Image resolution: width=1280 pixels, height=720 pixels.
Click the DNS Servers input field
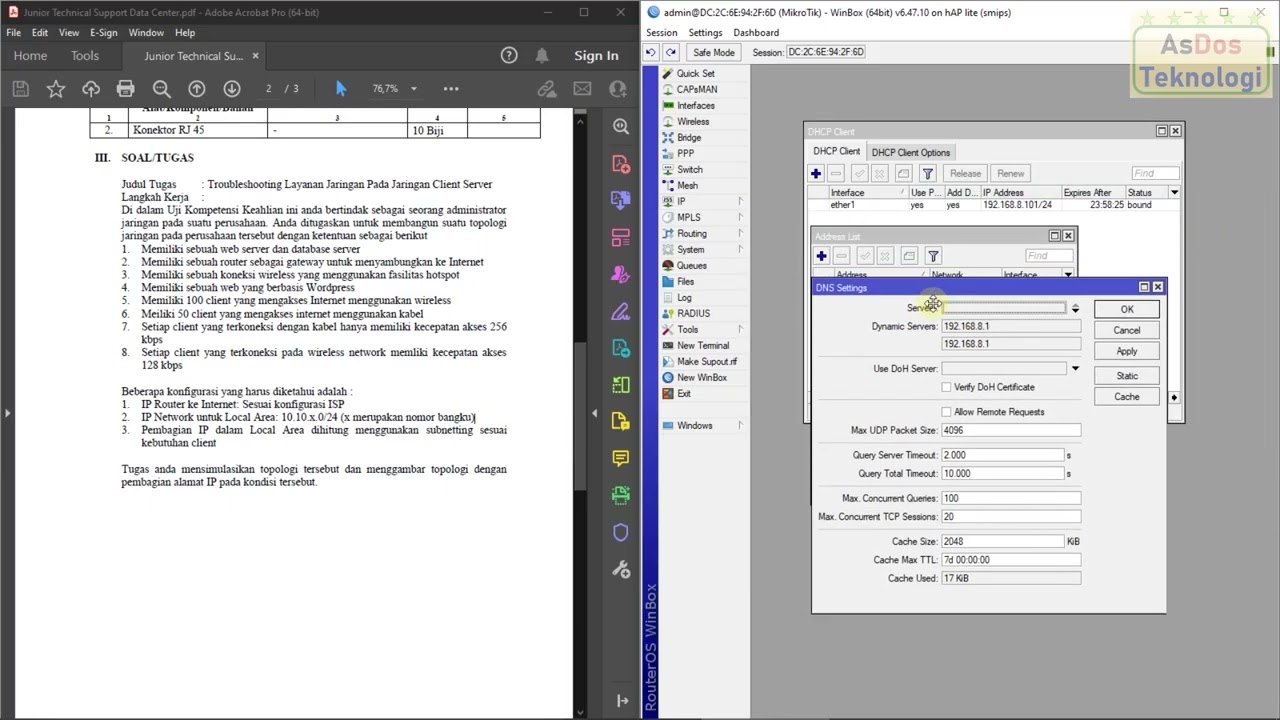1004,308
